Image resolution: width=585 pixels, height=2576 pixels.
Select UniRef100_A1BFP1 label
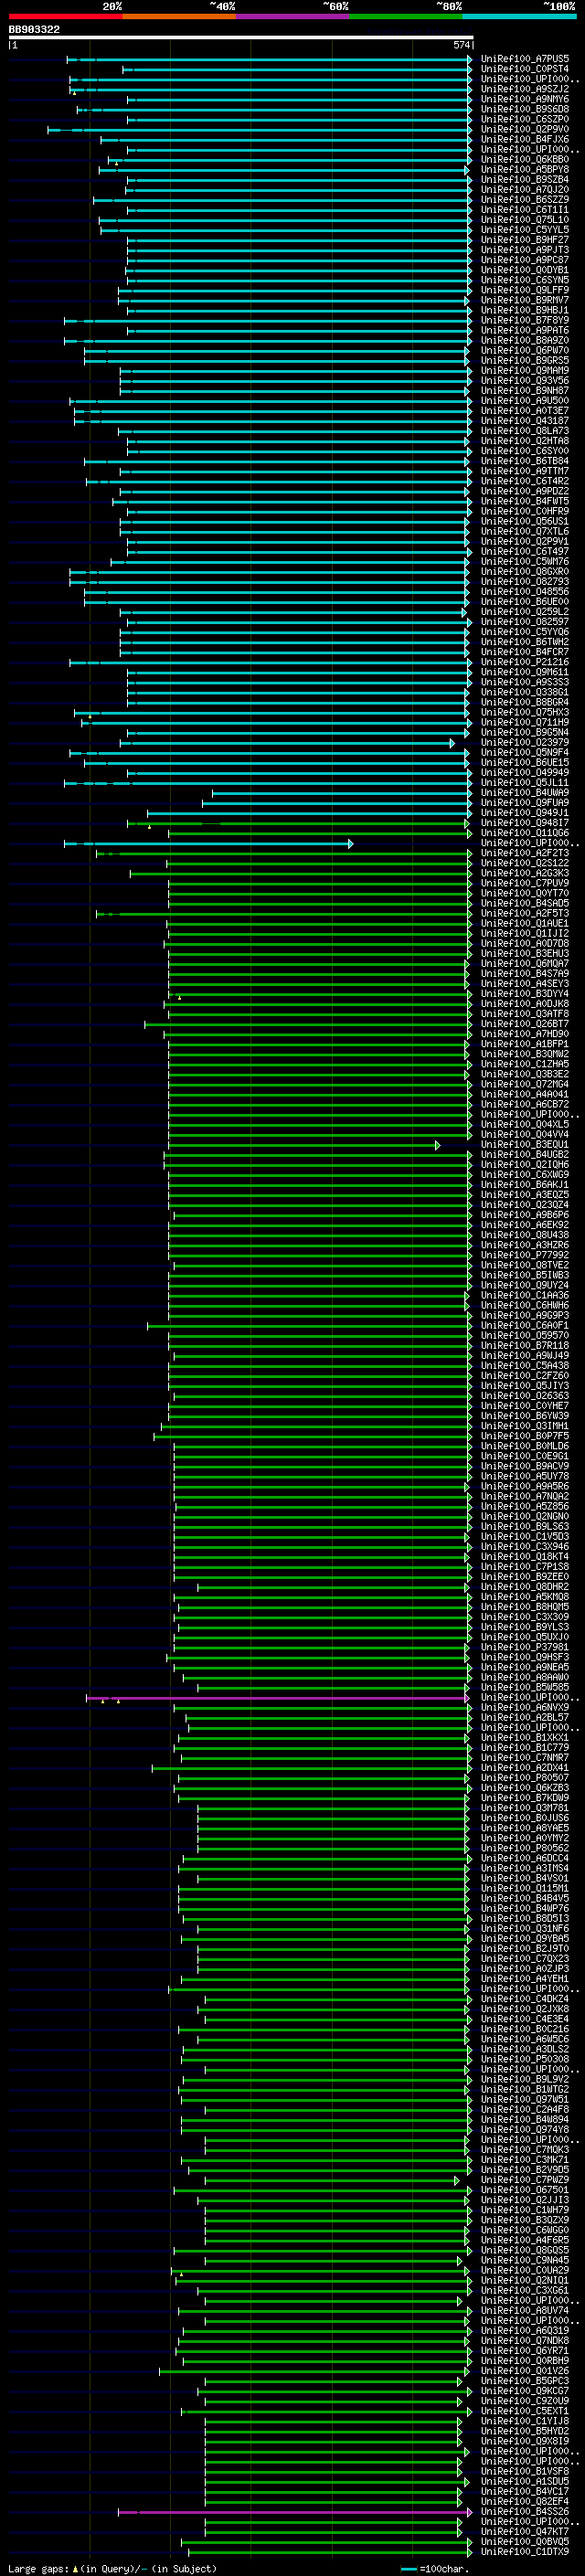point(525,1044)
